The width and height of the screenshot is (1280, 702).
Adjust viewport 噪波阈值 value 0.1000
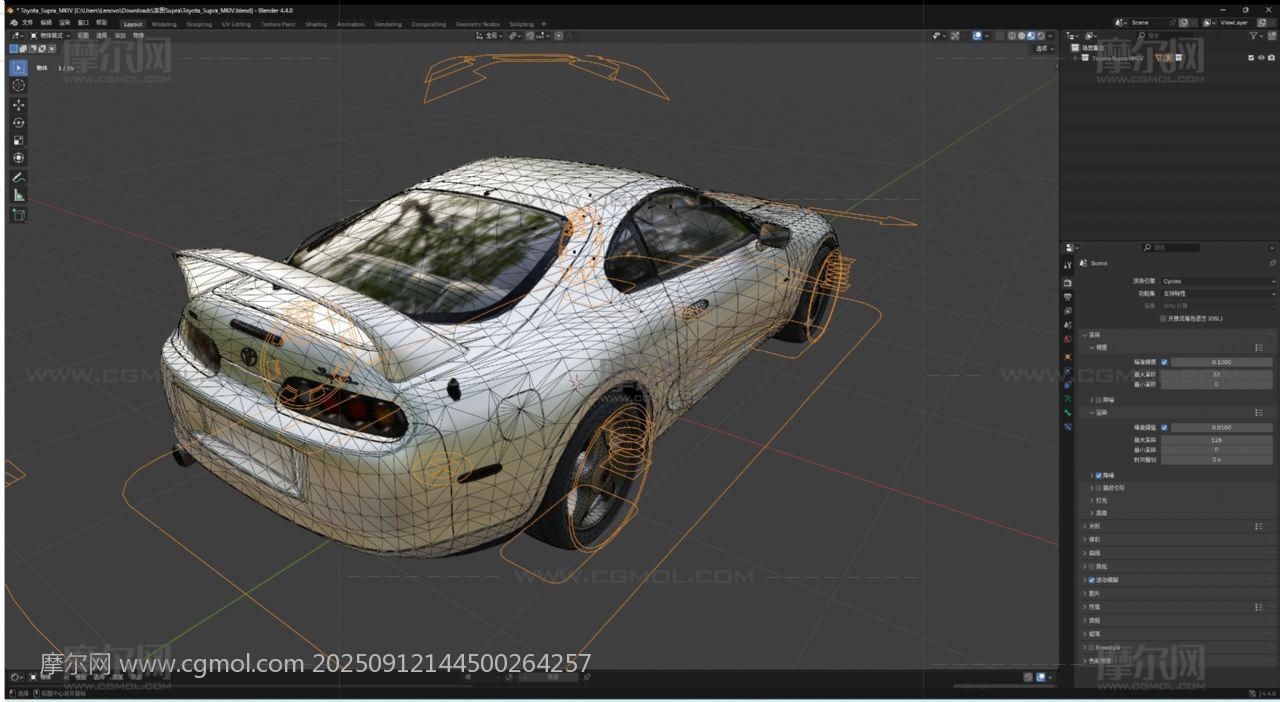tap(1221, 362)
